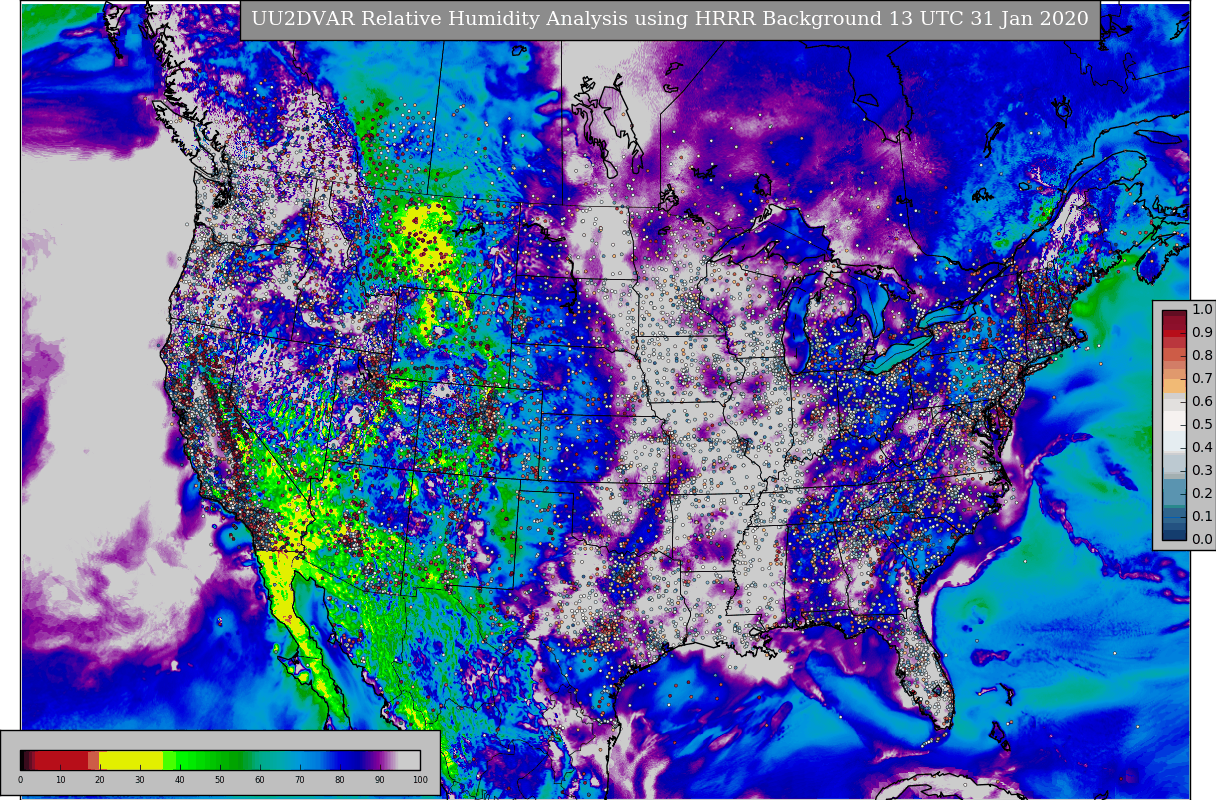Select the light grey segment near 100
Viewport: 1216px width, 800px height.
coord(409,760)
